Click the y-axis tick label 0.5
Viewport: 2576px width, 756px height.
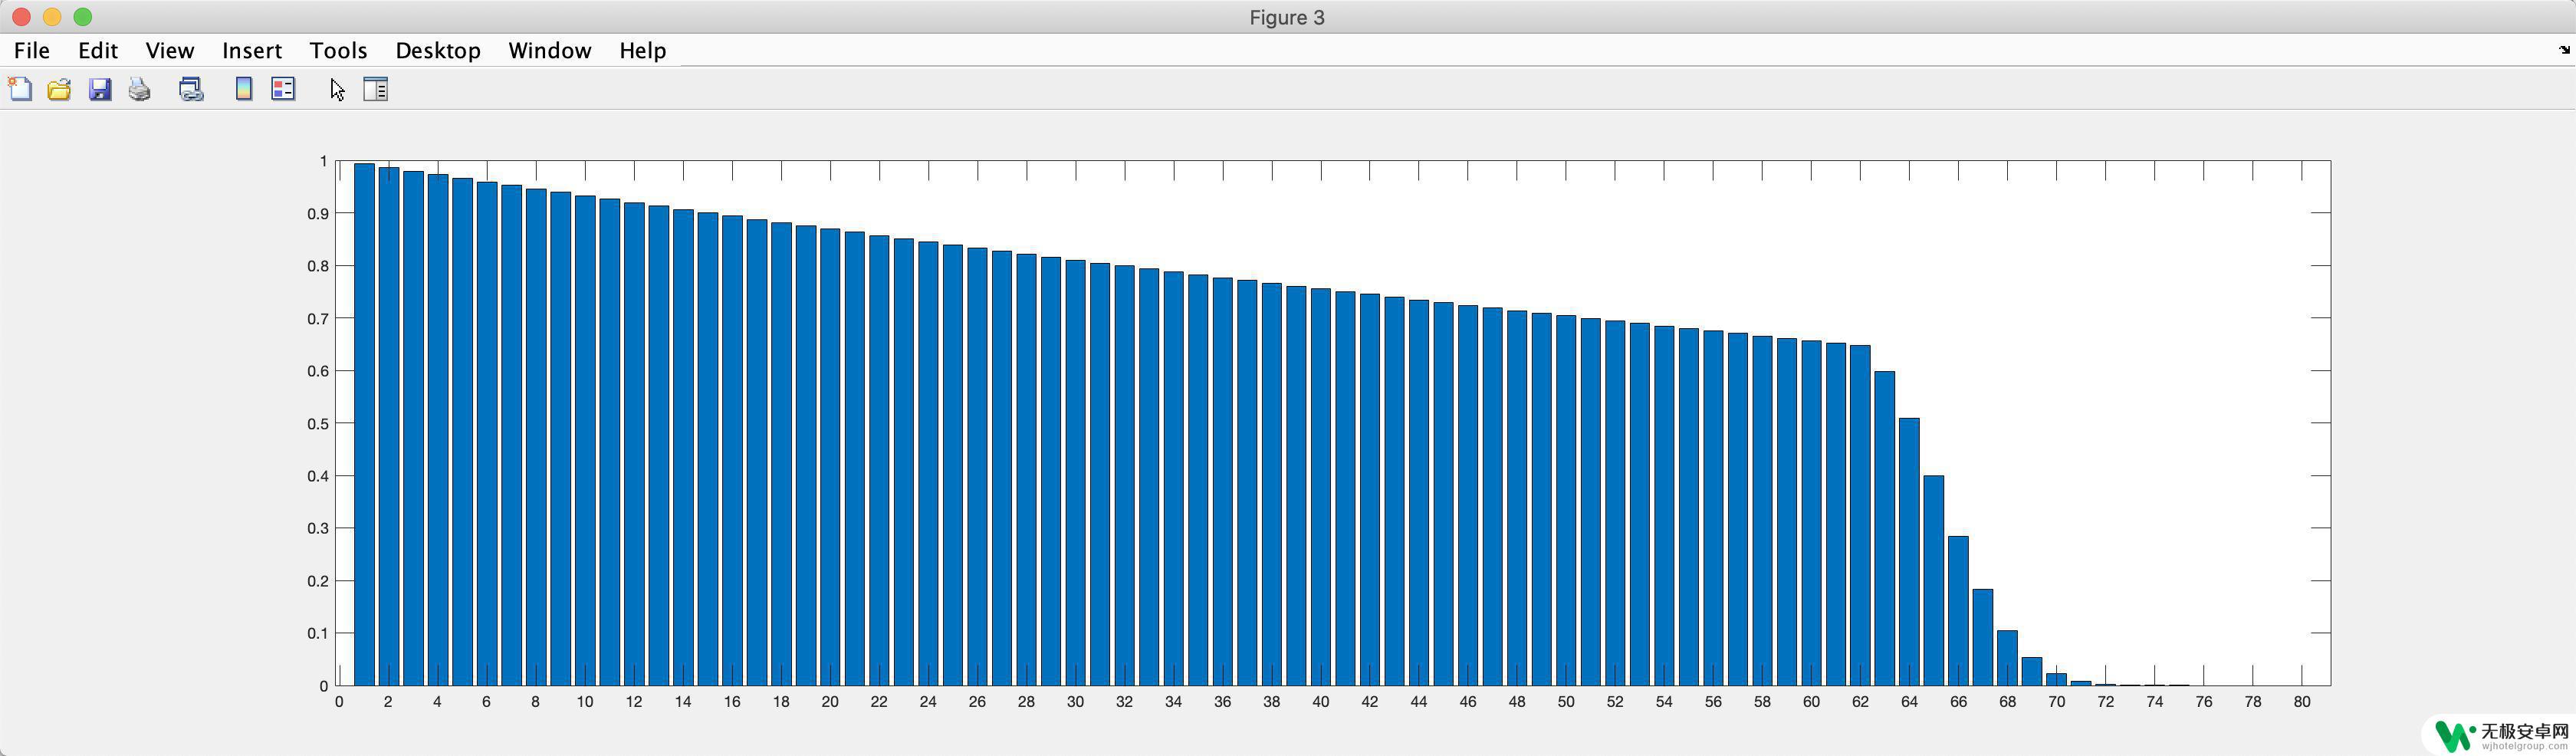pyautogui.click(x=318, y=424)
